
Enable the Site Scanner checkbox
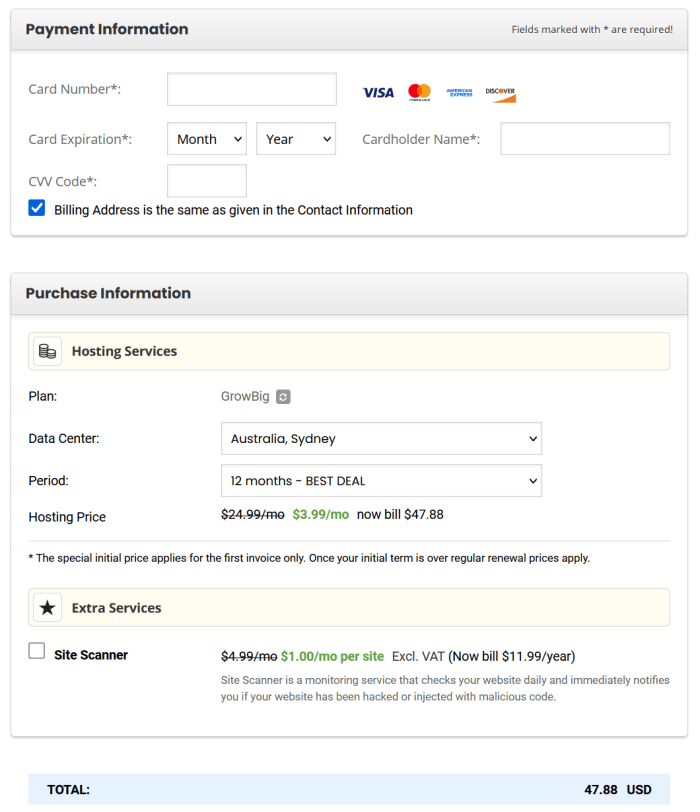[x=37, y=651]
